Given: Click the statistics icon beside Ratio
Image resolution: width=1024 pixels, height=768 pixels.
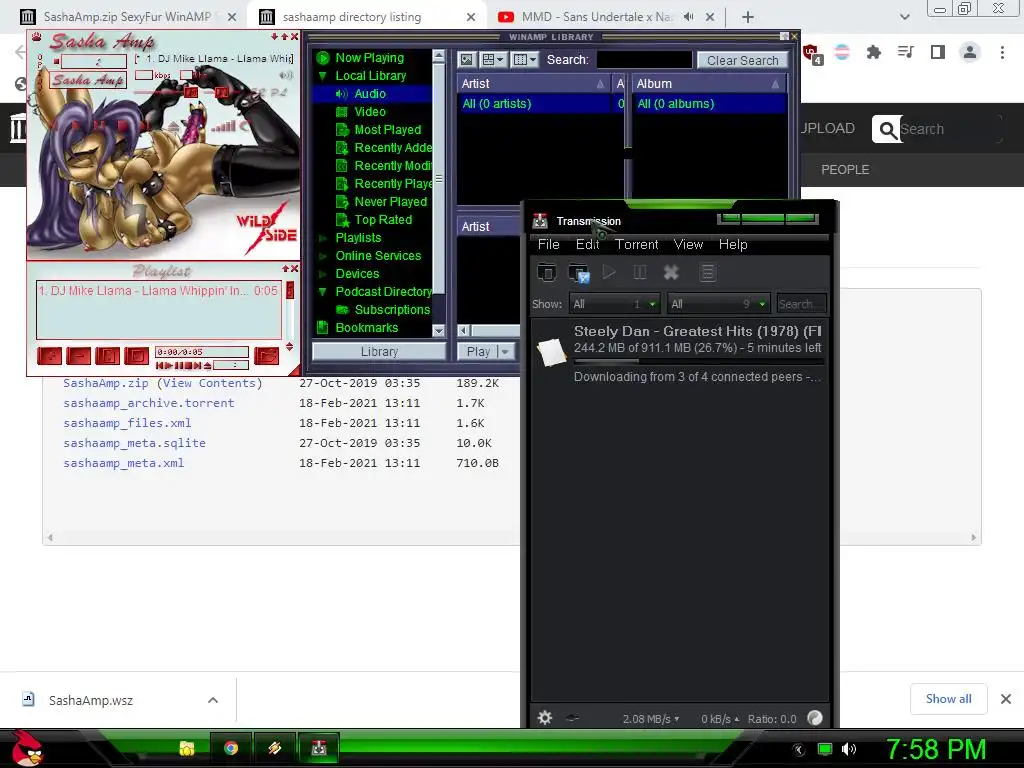Looking at the screenshot, I should 814,718.
